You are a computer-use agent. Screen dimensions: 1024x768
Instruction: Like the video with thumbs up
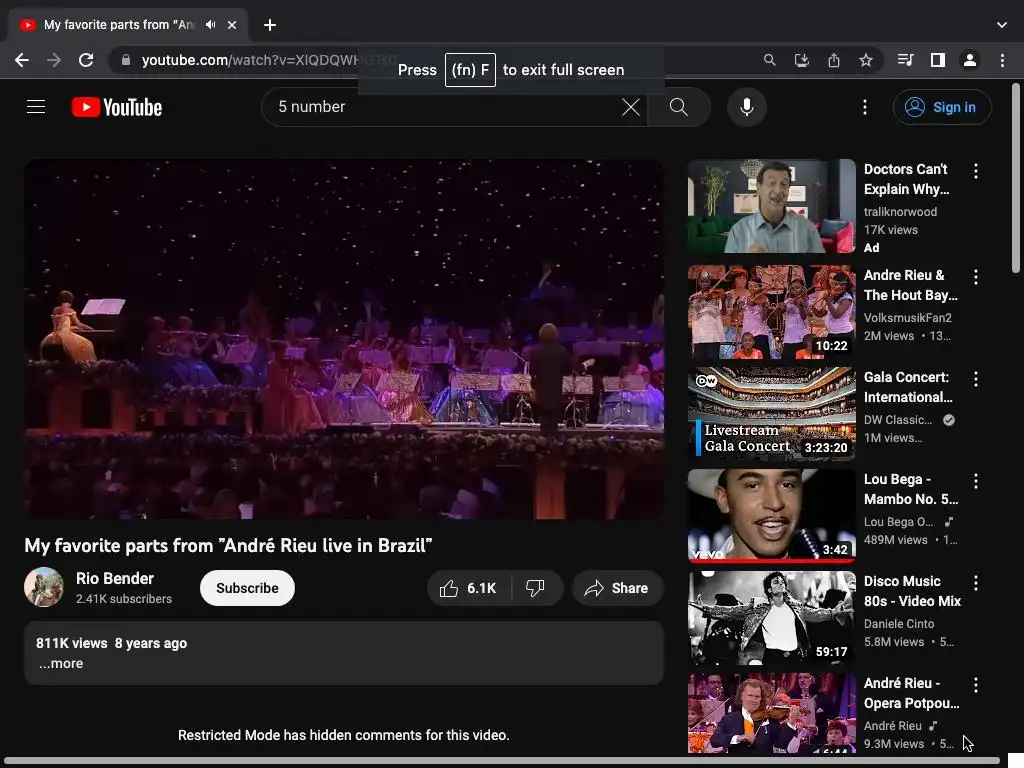[468, 588]
